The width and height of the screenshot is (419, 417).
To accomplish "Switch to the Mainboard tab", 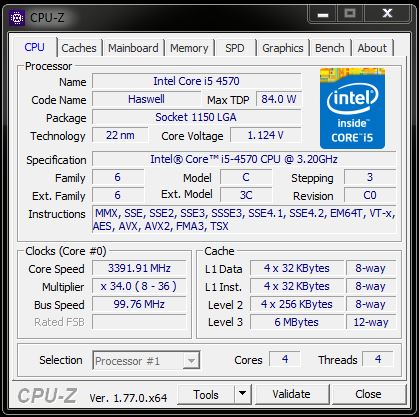I will 133,48.
